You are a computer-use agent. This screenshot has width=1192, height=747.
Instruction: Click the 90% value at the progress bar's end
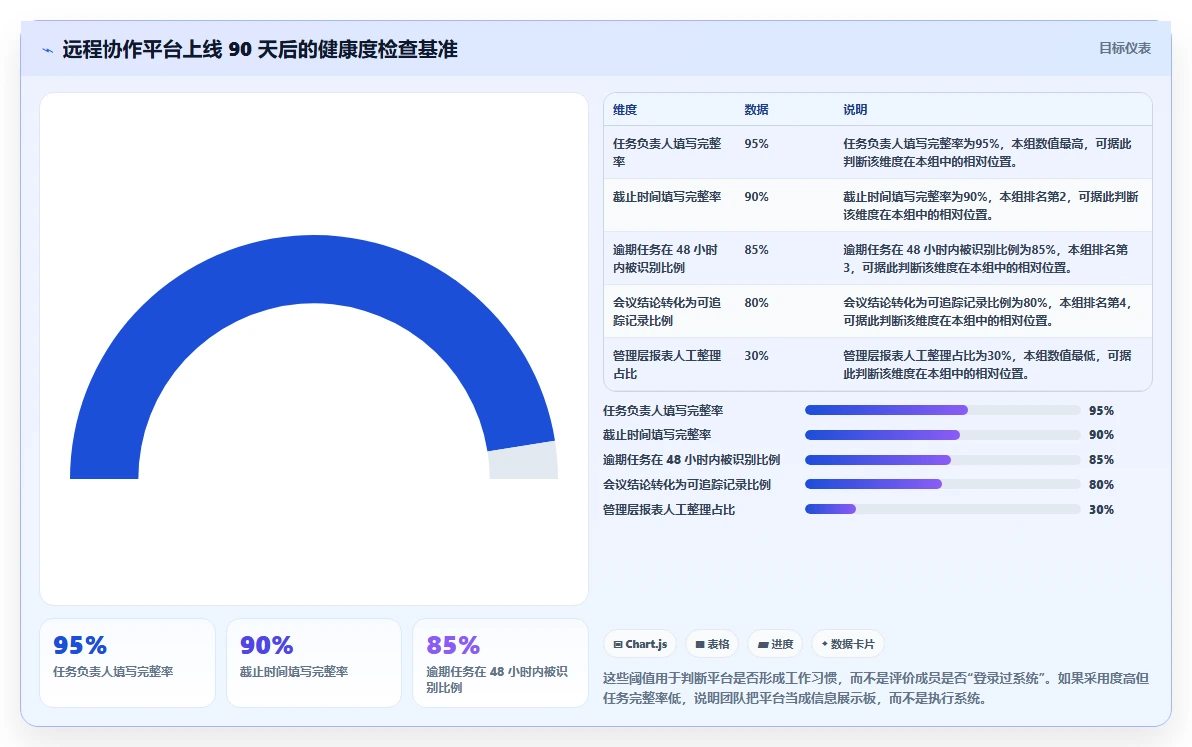click(1101, 435)
